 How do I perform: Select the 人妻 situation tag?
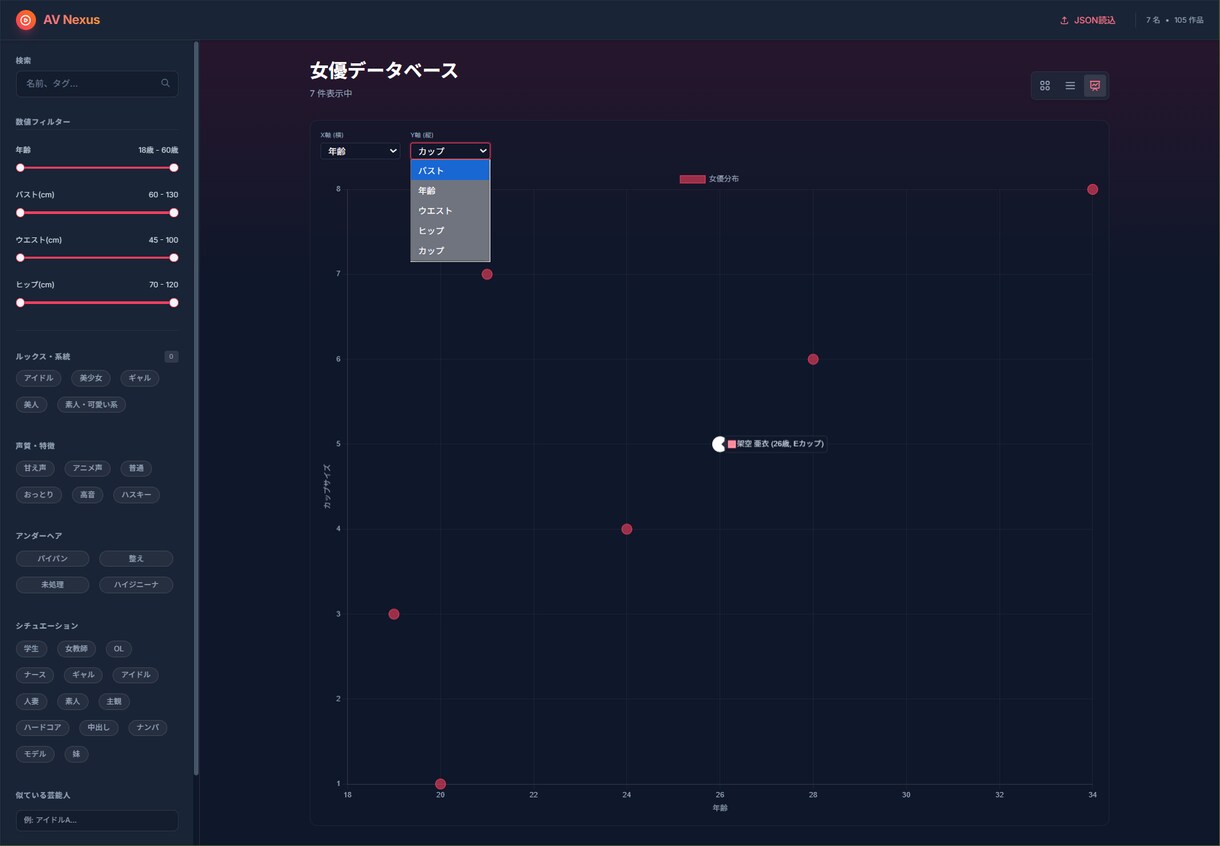pos(32,701)
